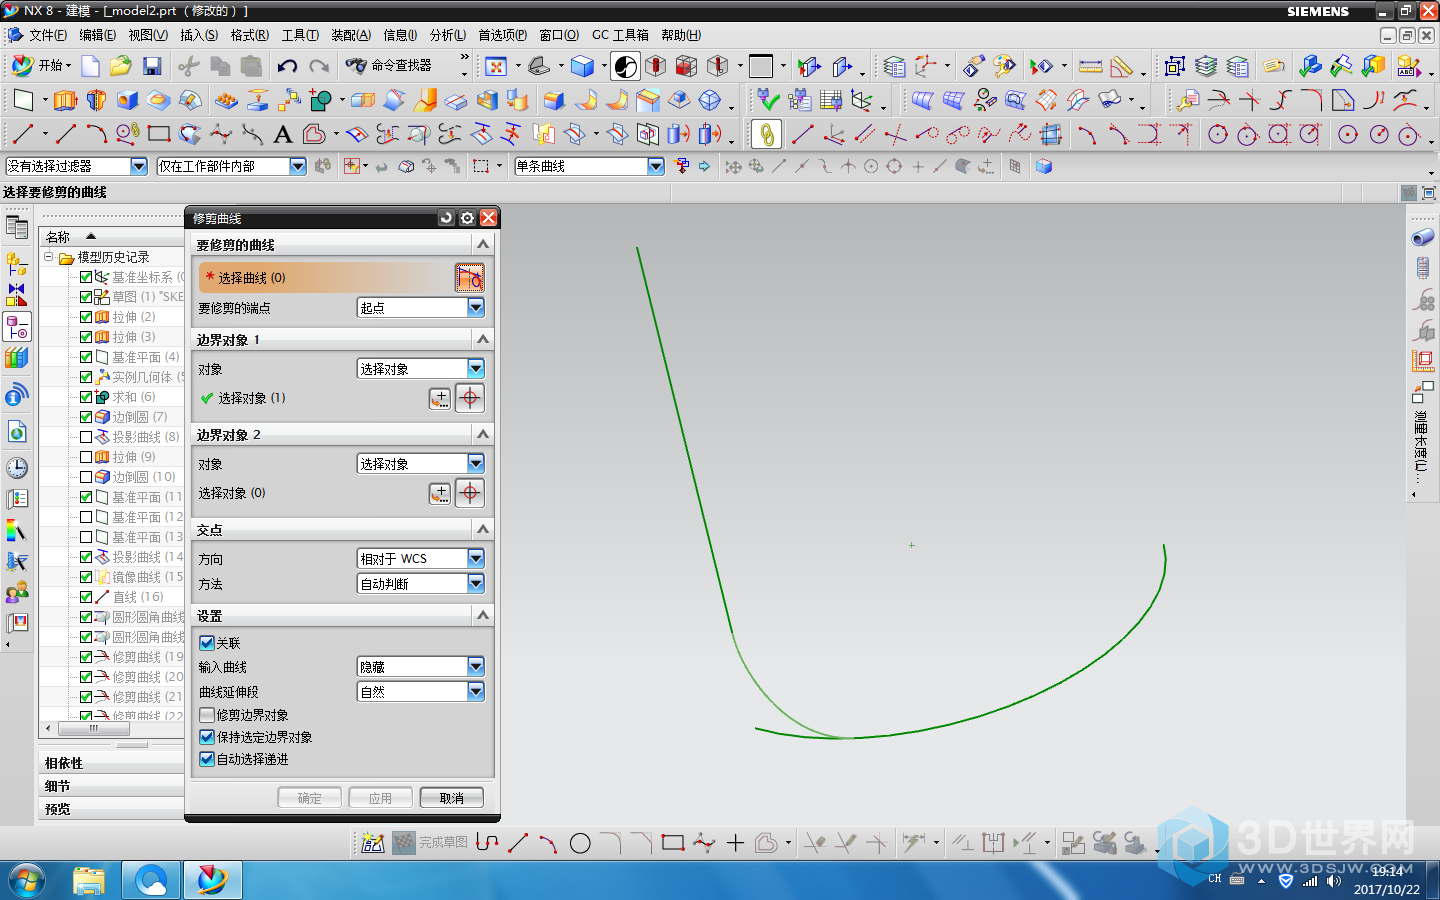
Task: Click the trim curve selection icon in dialog
Action: coord(469,277)
